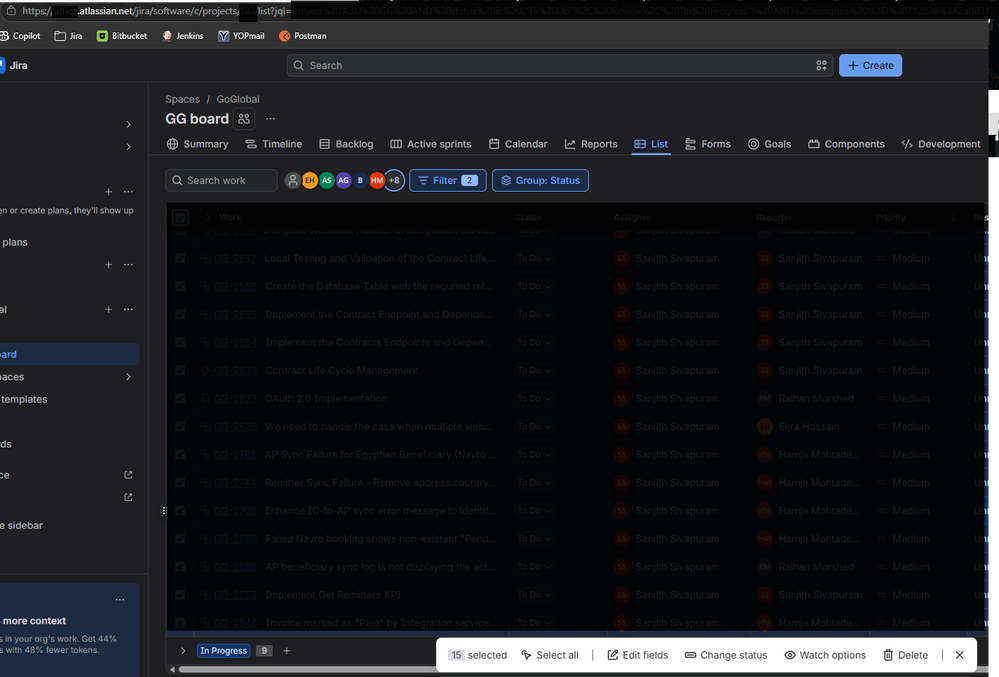Toggle the select-all checkbox in table header
Image resolution: width=999 pixels, height=677 pixels.
coord(180,217)
